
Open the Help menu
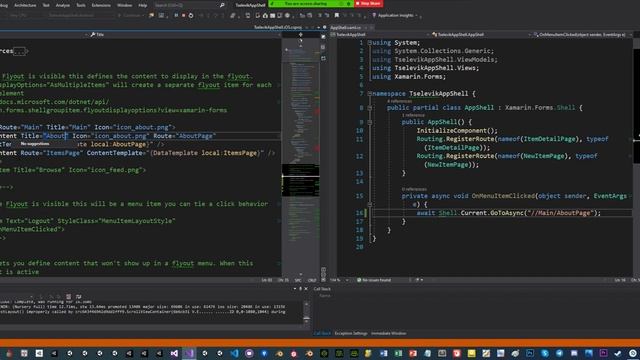click(142, 5)
